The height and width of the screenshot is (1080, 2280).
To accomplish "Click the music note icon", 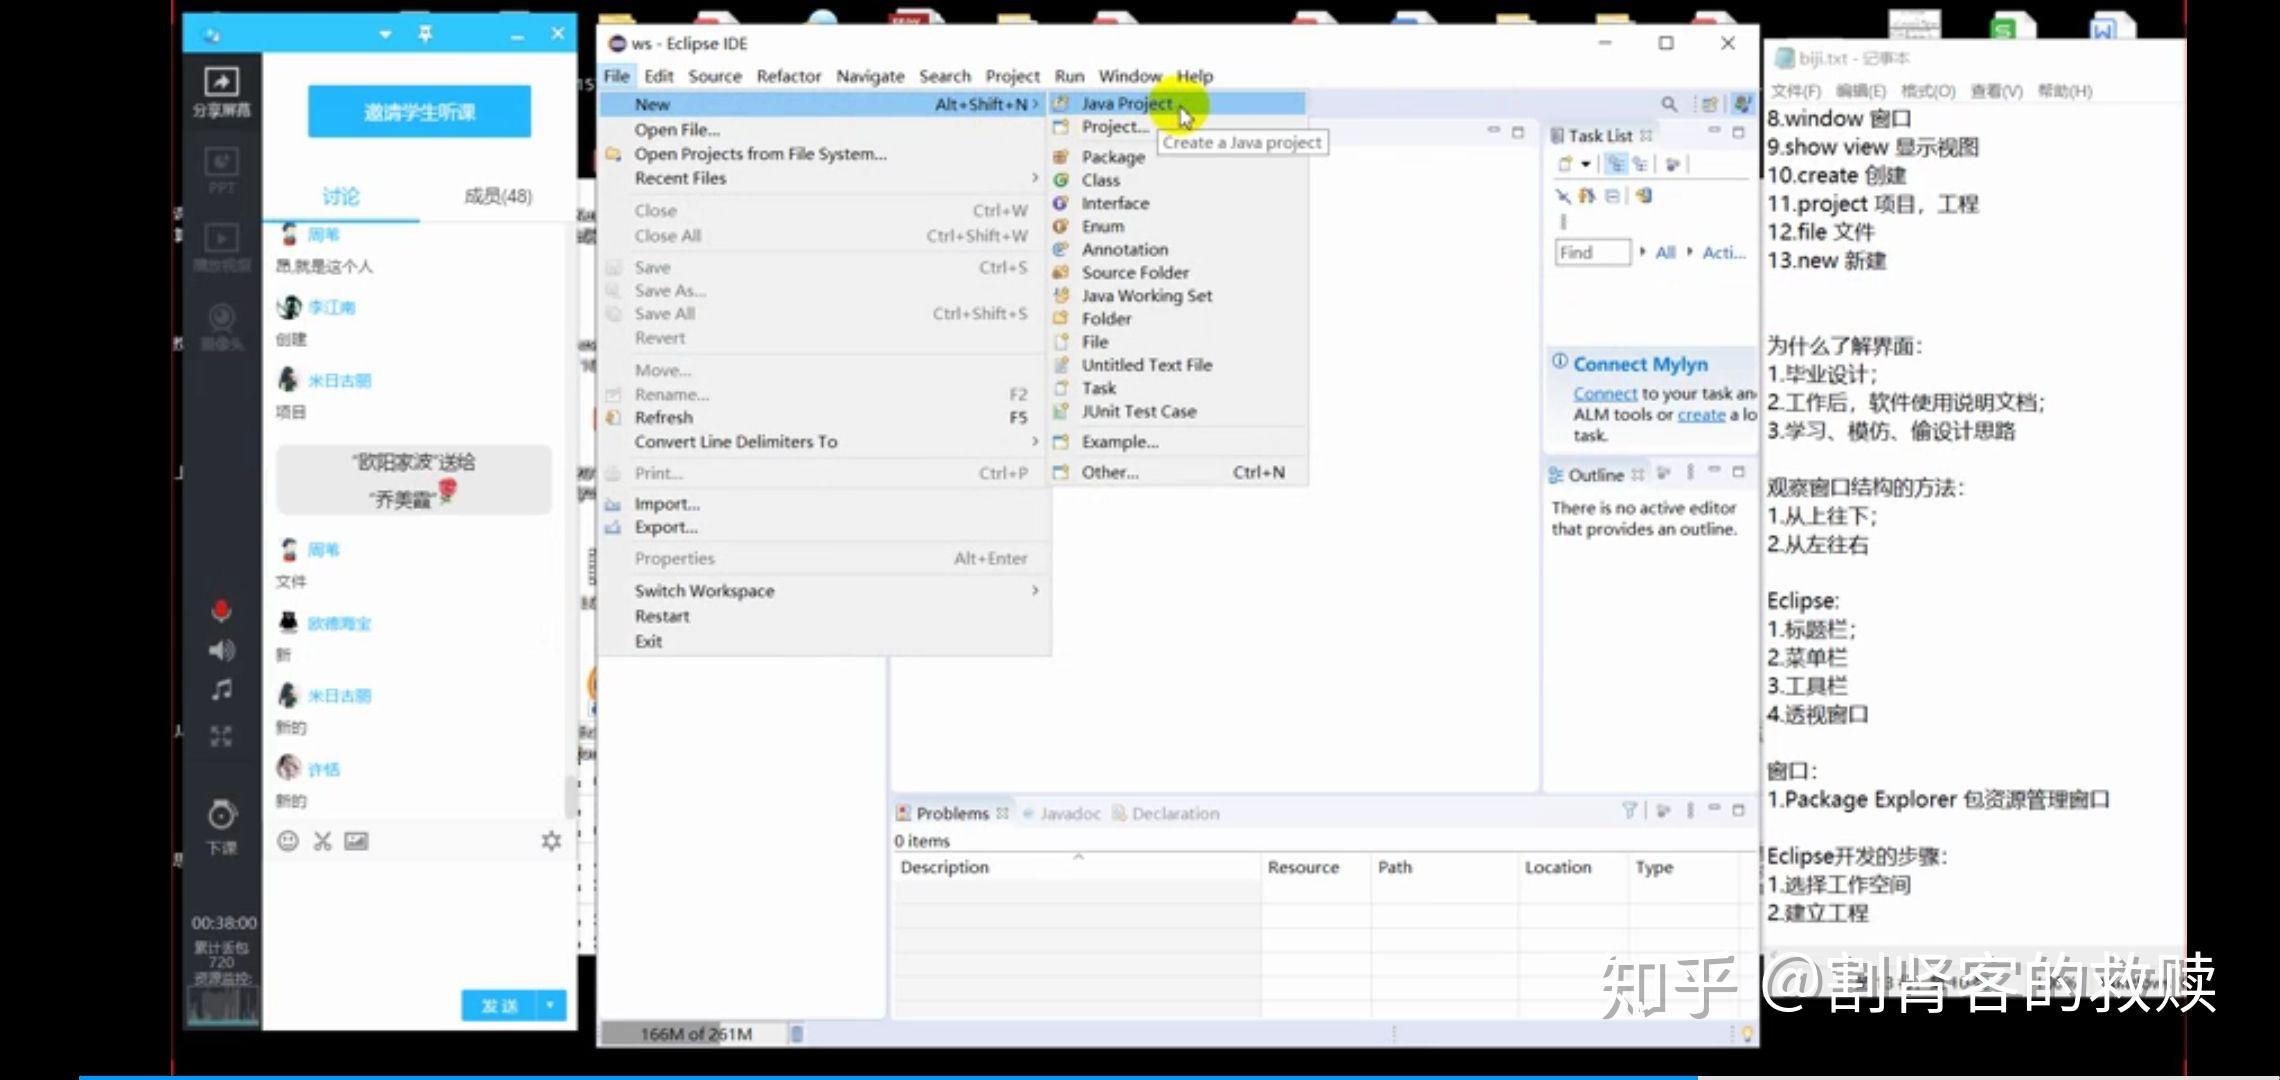I will pos(221,690).
